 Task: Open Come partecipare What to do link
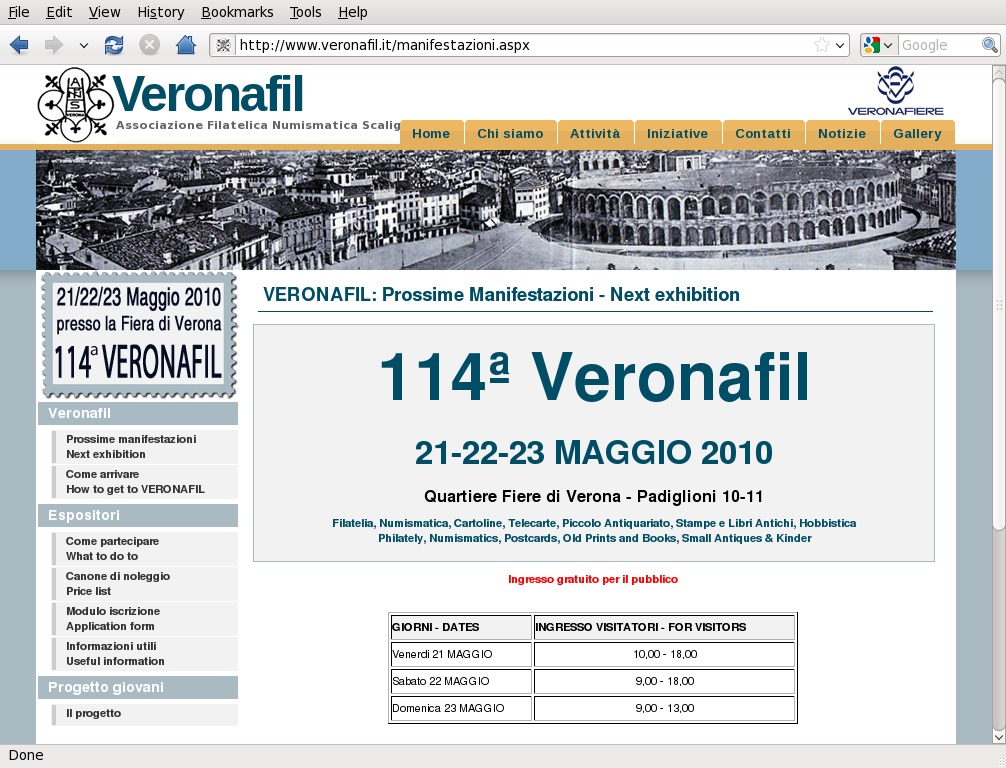coord(145,549)
